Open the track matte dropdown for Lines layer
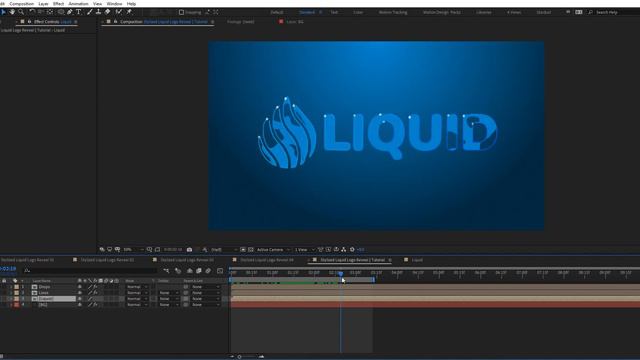This screenshot has width=640, height=360. (x=169, y=293)
